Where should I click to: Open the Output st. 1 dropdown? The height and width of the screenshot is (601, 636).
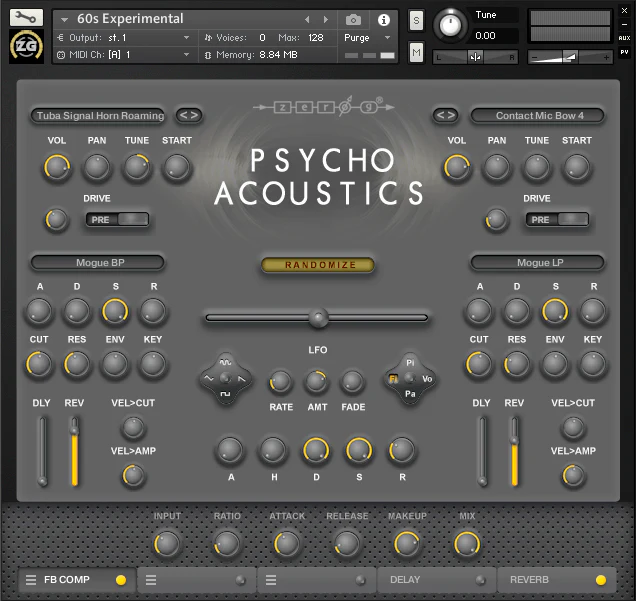(x=124, y=38)
